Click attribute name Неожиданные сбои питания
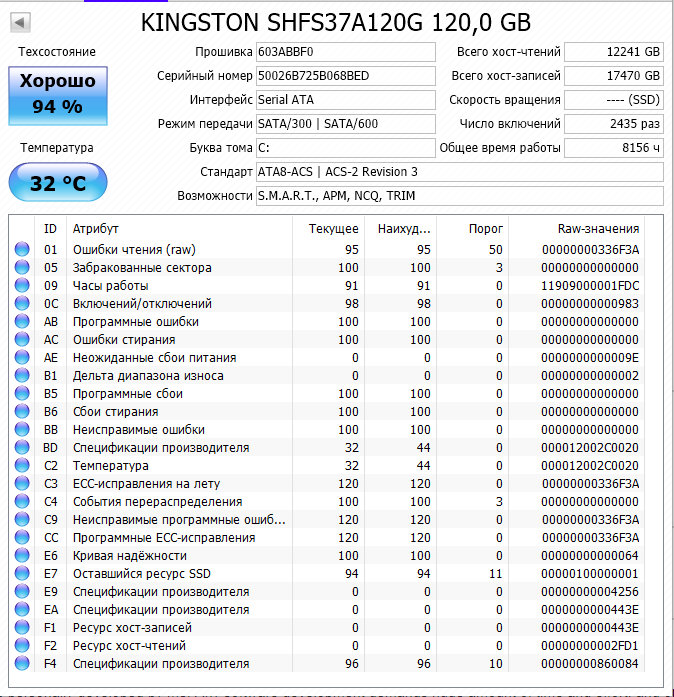674x697 pixels. coord(154,357)
